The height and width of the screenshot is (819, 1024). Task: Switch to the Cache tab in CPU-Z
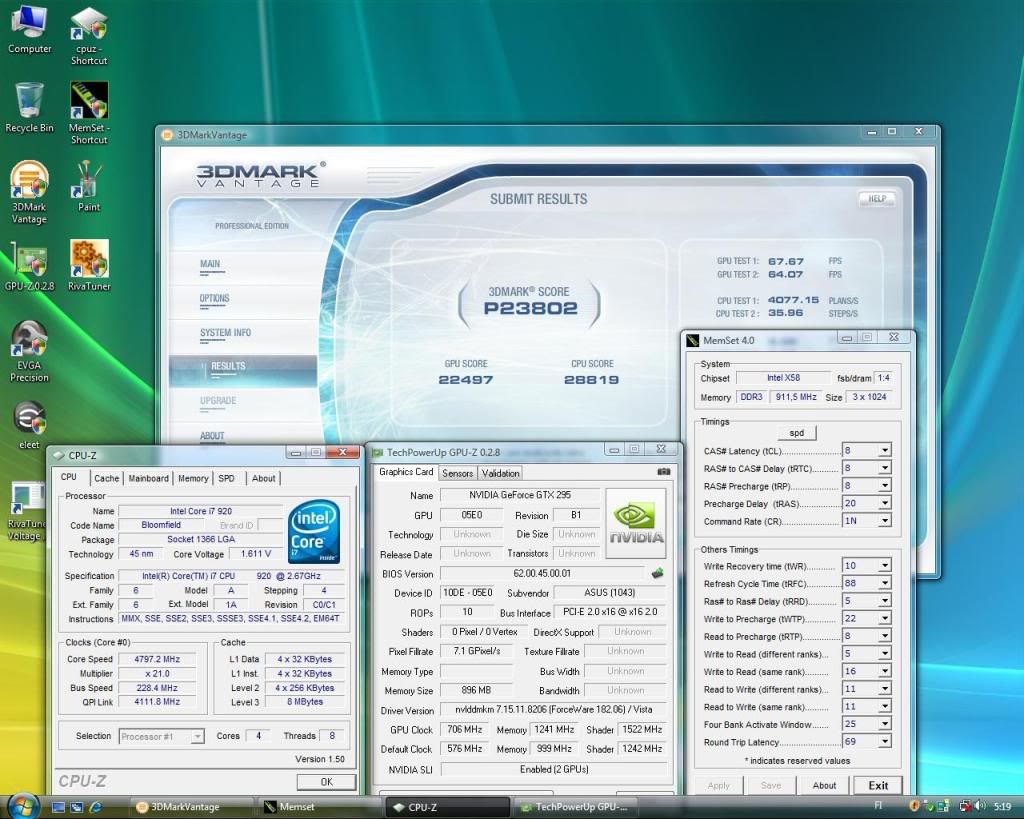[106, 478]
